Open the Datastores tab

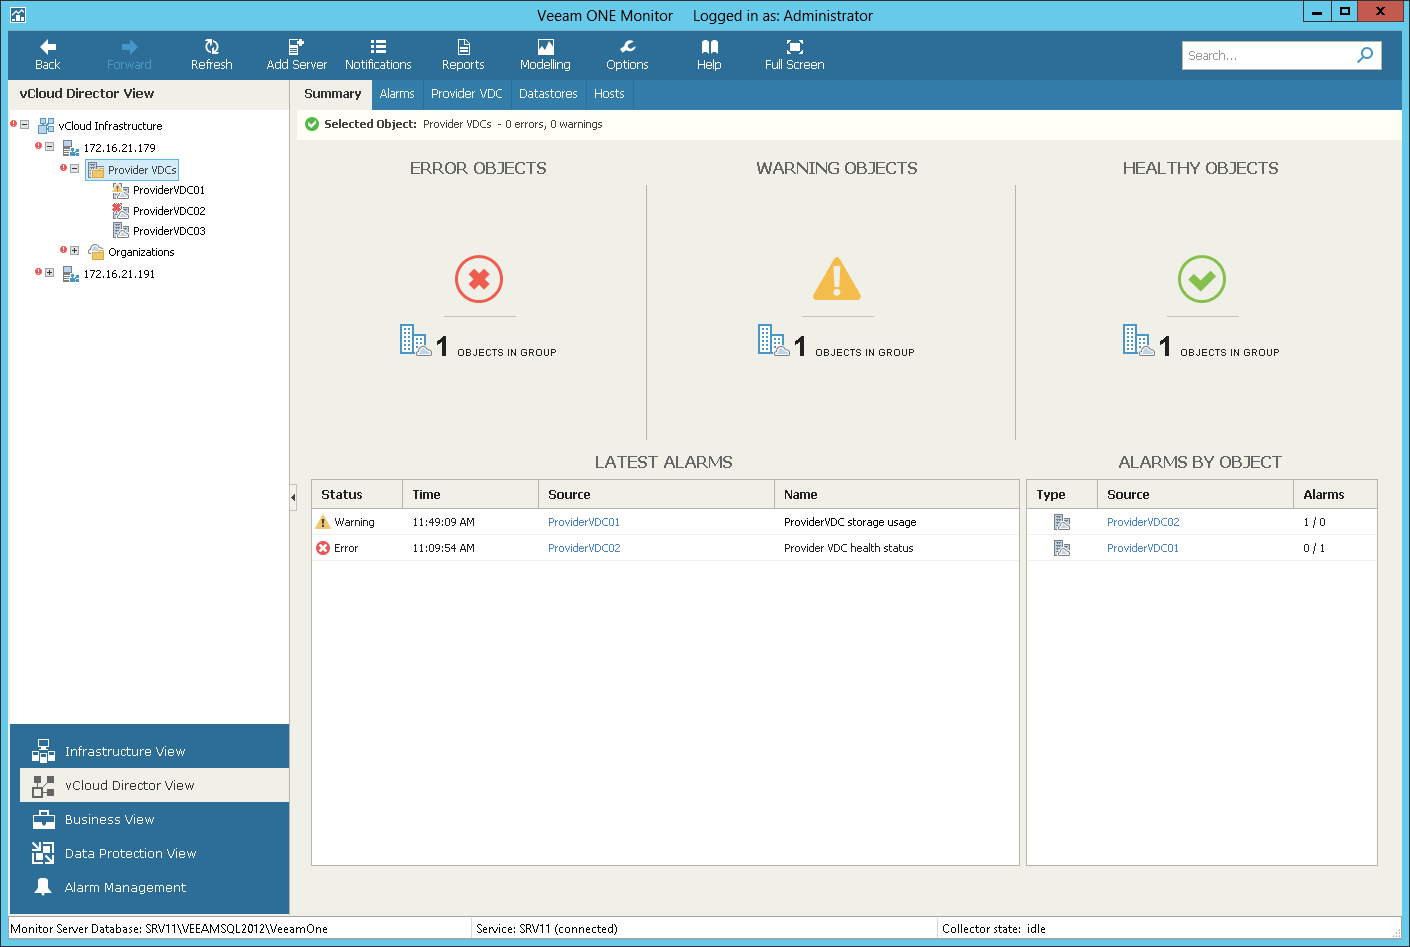pos(548,94)
